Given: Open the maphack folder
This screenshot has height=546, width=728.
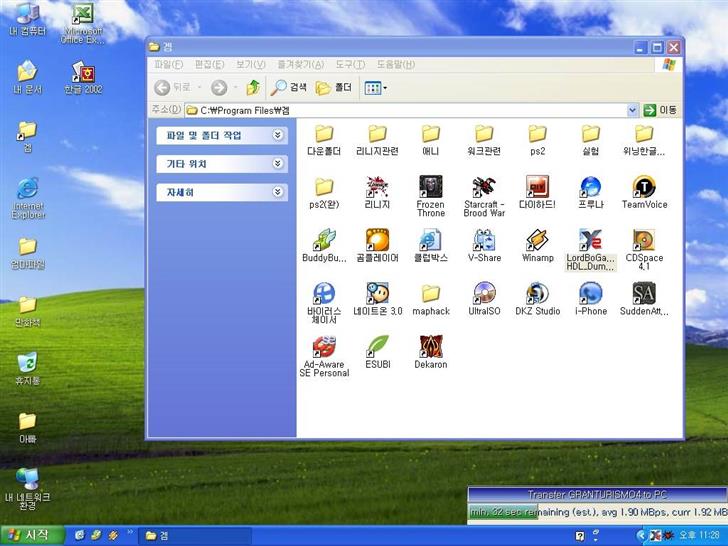Looking at the screenshot, I should click(430, 299).
